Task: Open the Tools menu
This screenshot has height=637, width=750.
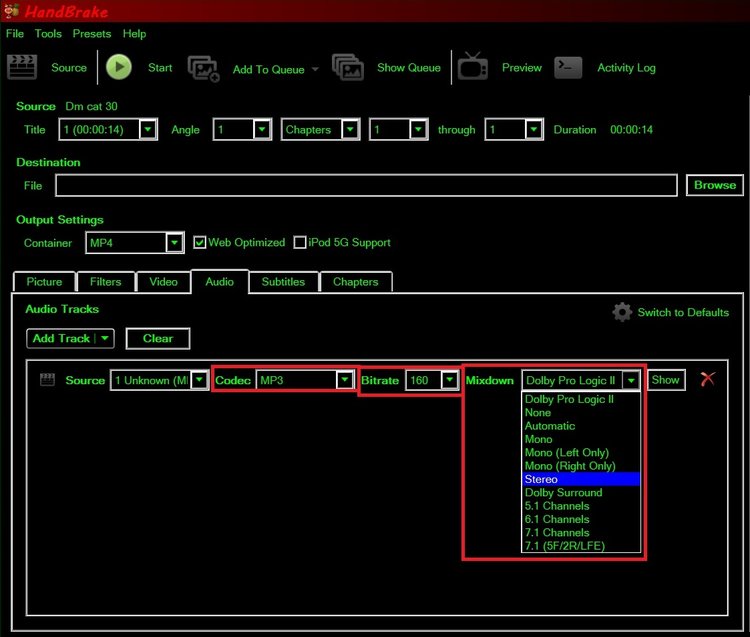Action: [48, 33]
